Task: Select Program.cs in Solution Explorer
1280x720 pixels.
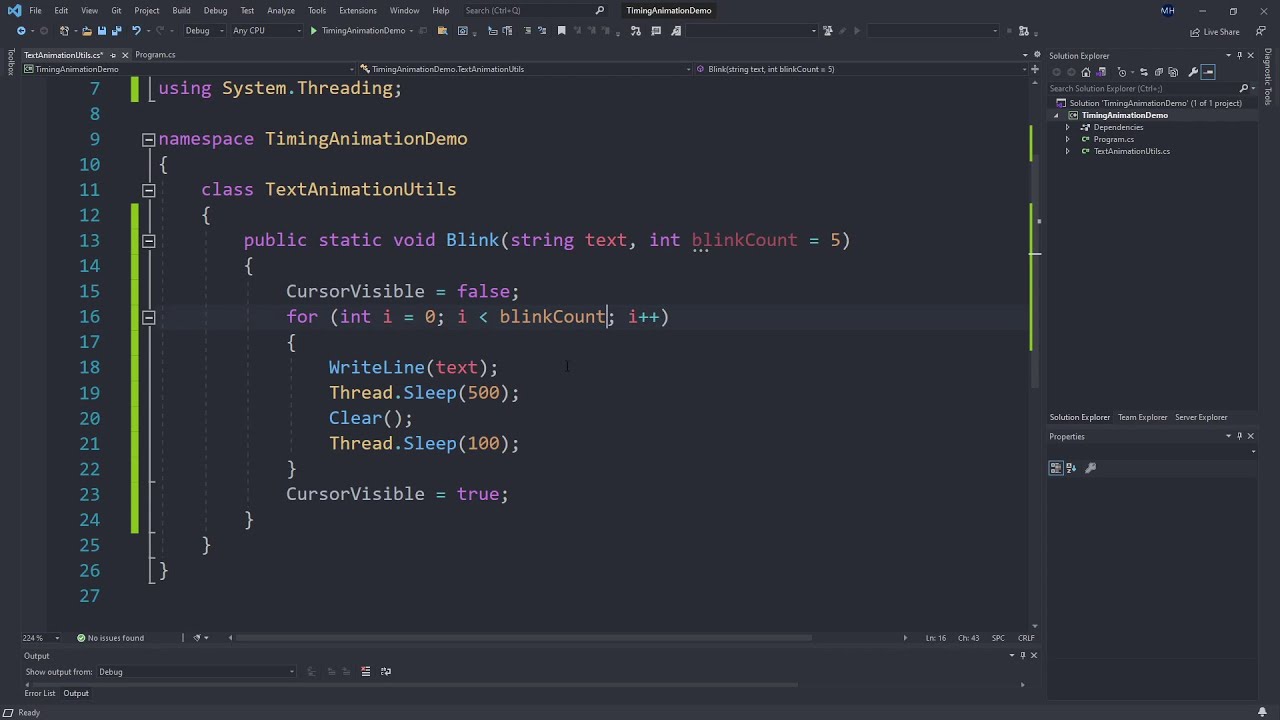Action: click(1113, 139)
